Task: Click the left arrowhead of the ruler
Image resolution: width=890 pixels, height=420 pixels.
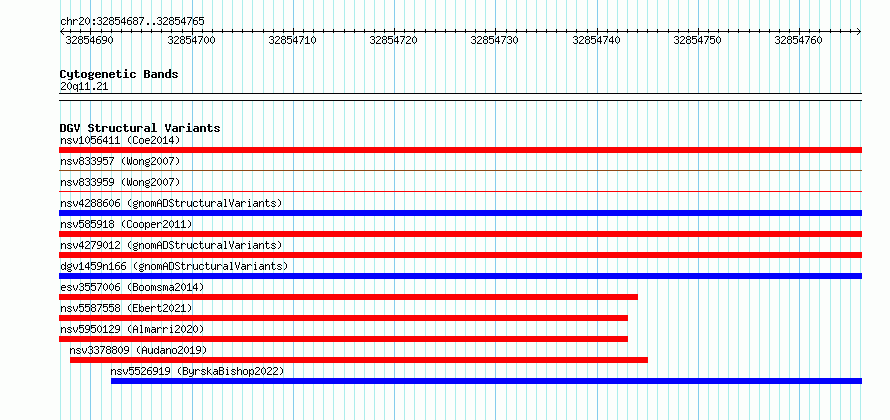Action: tap(62, 32)
